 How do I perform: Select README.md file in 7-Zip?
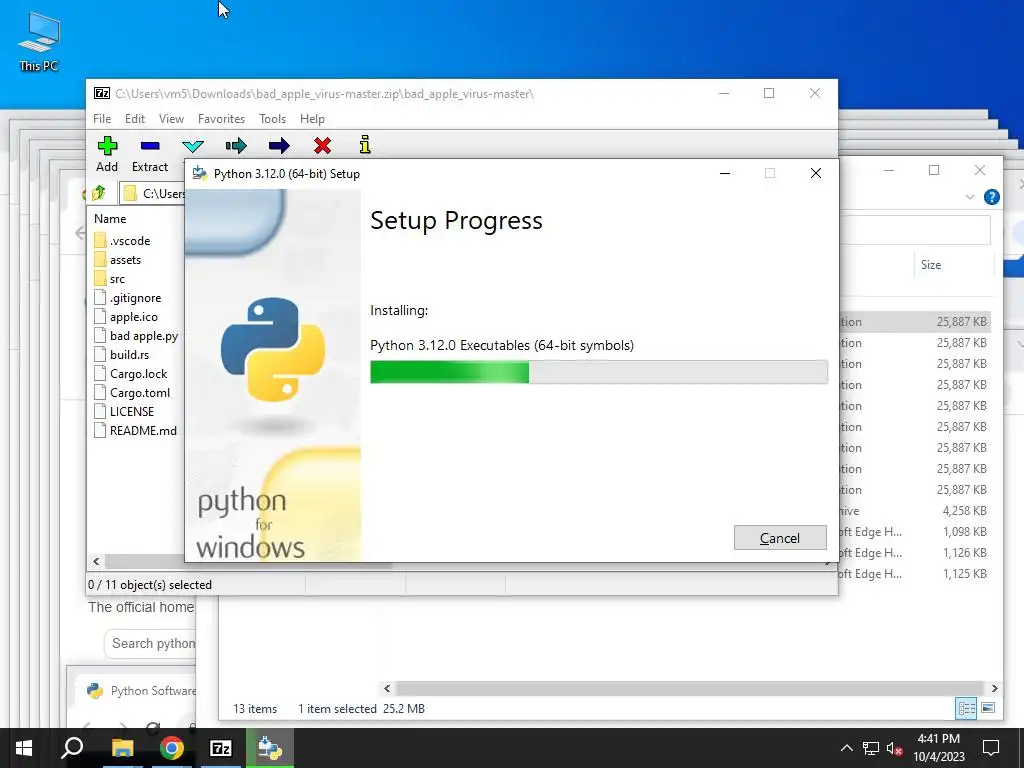tap(136, 430)
